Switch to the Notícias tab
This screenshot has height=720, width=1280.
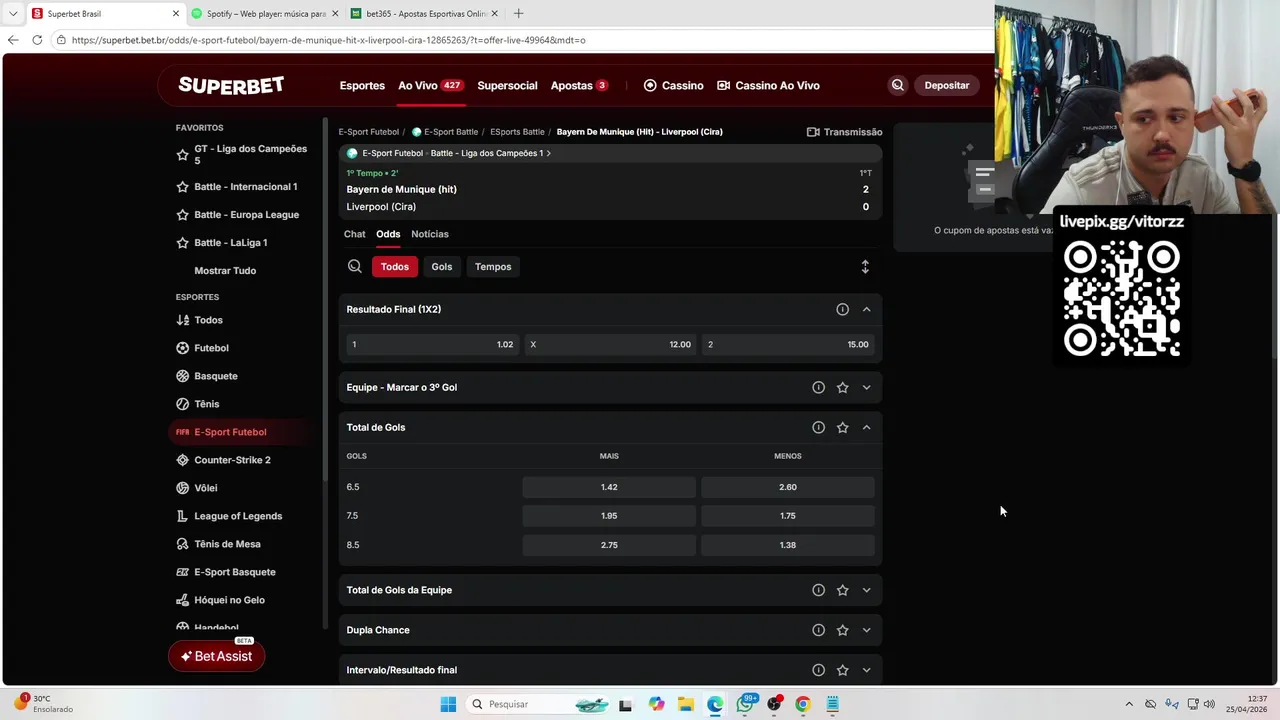coord(430,234)
